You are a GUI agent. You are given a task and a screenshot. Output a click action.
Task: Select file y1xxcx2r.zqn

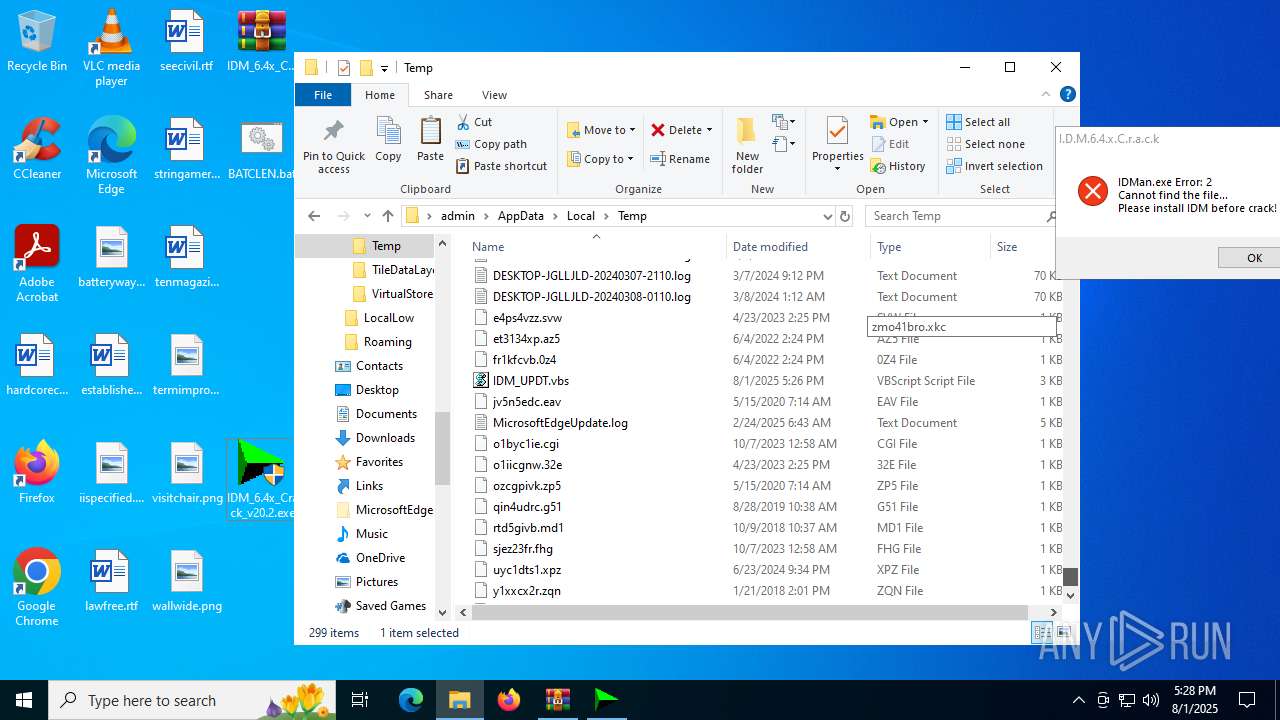click(526, 591)
